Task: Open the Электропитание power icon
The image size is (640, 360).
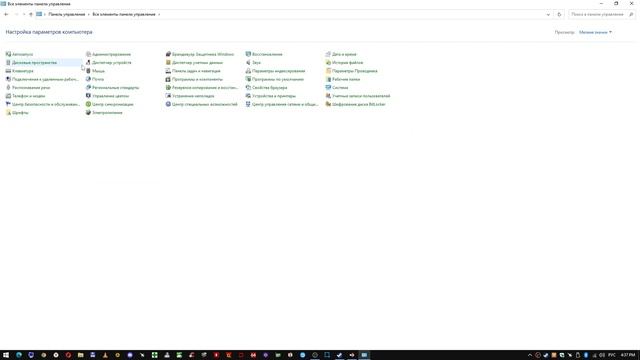Action: [x=88, y=113]
